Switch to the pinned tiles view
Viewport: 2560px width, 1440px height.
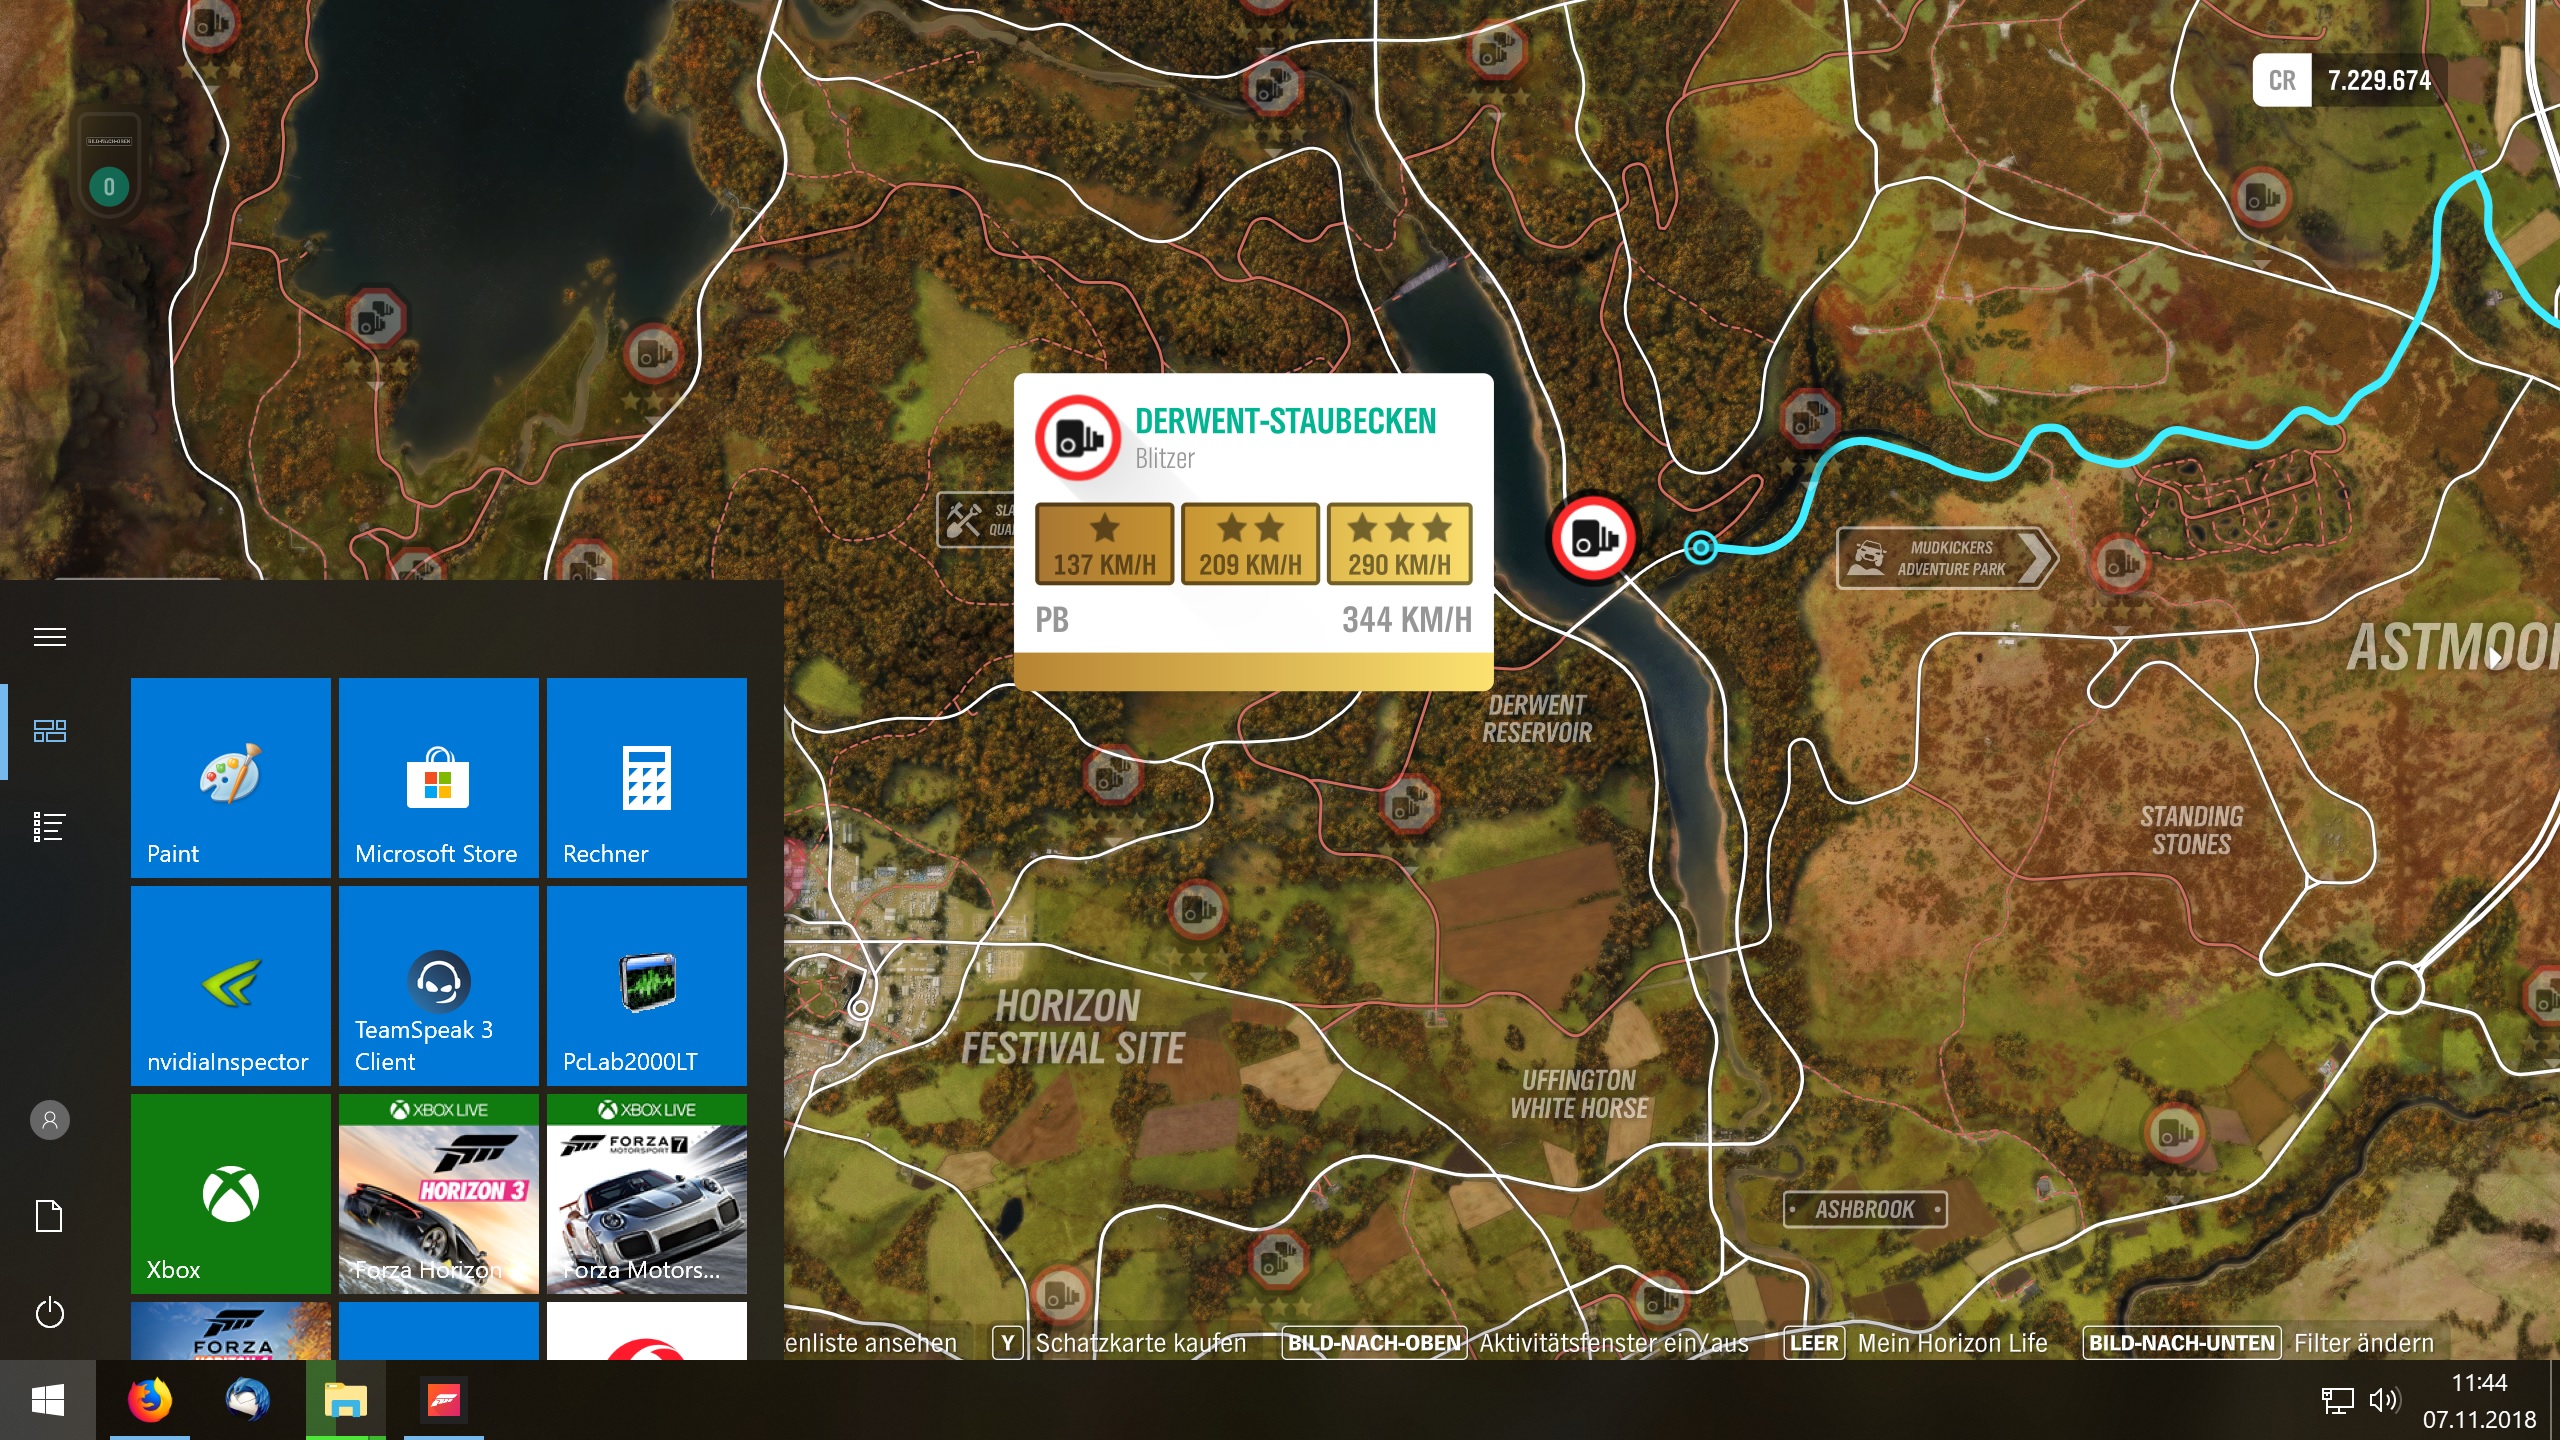(x=50, y=731)
